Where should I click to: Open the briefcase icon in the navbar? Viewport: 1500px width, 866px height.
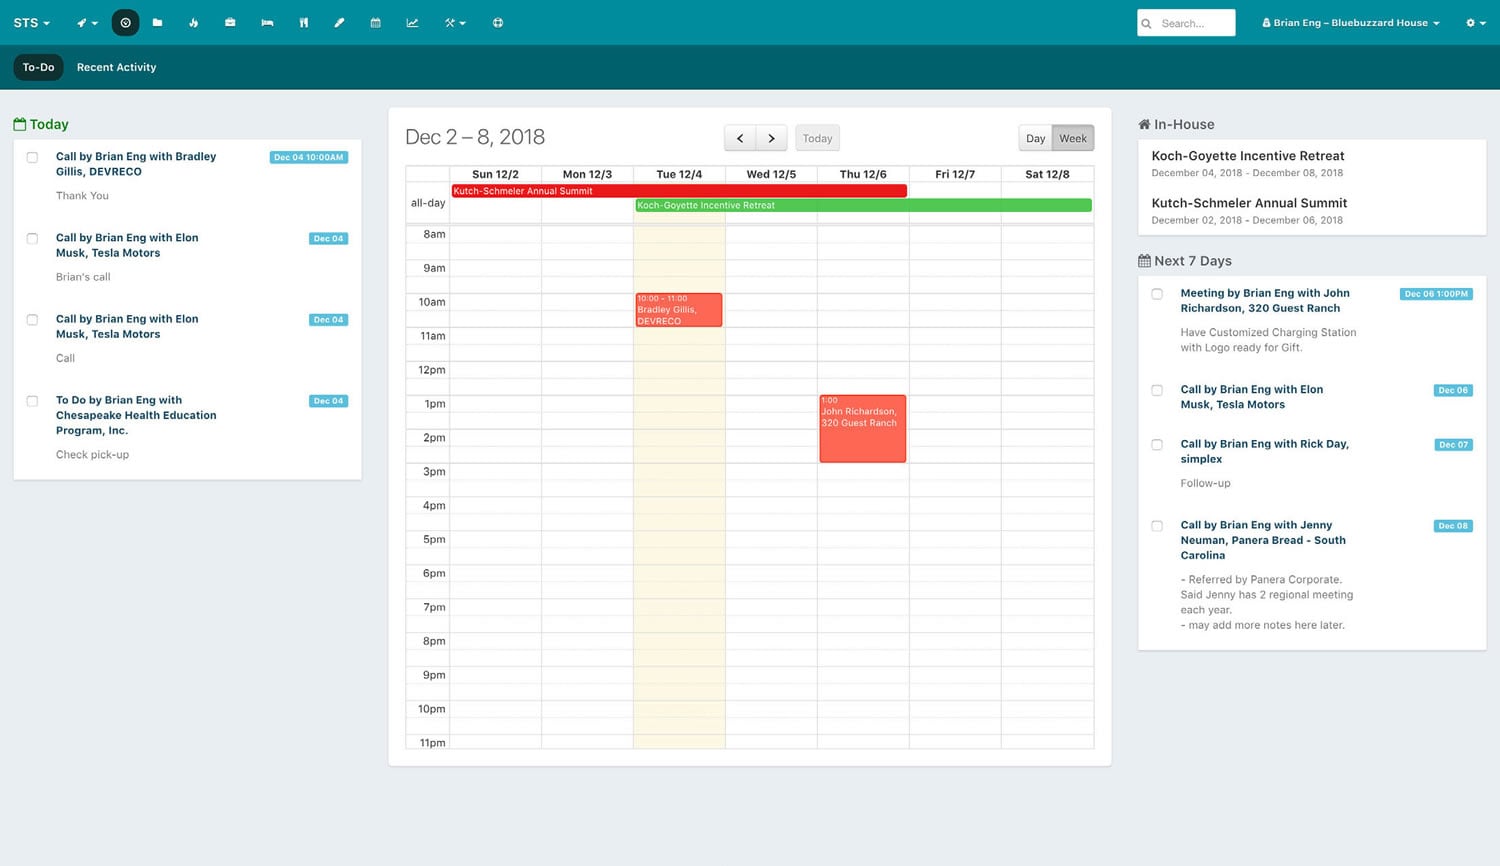[230, 22]
